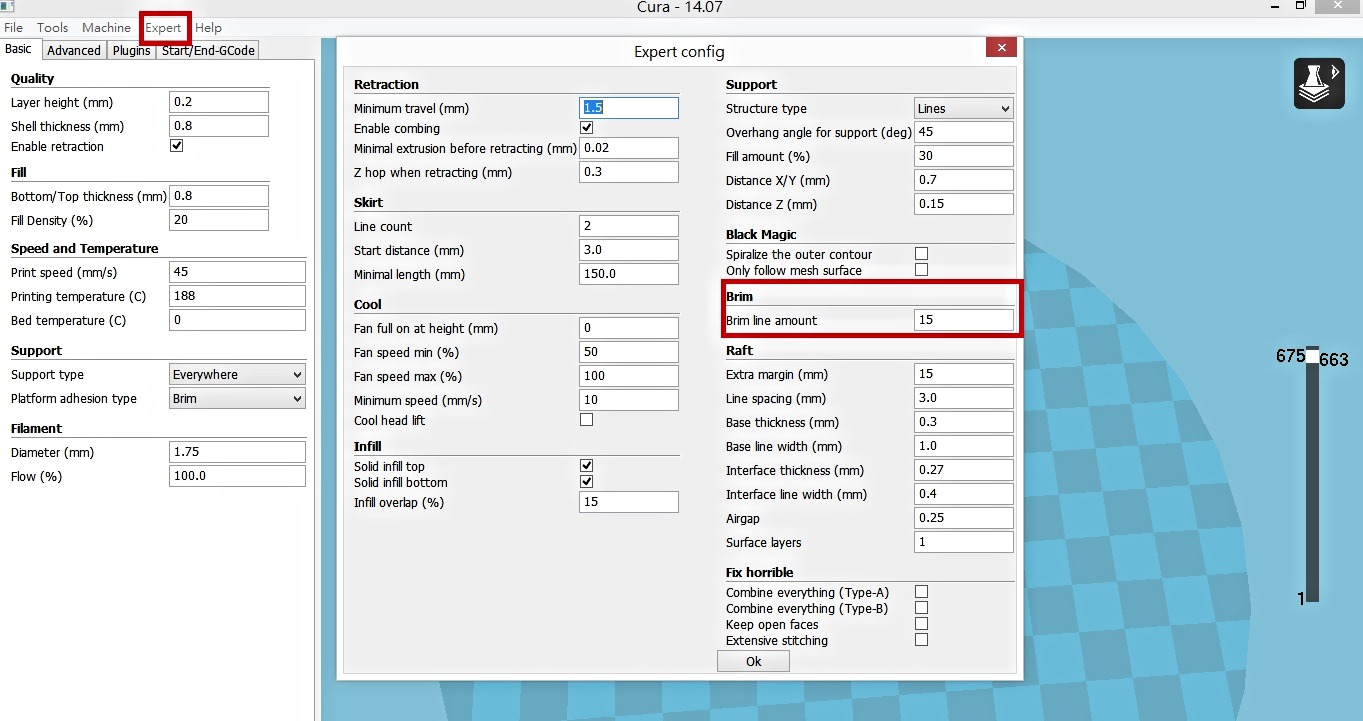The width and height of the screenshot is (1363, 721).
Task: Switch to the Basic tab
Action: pyautogui.click(x=19, y=49)
